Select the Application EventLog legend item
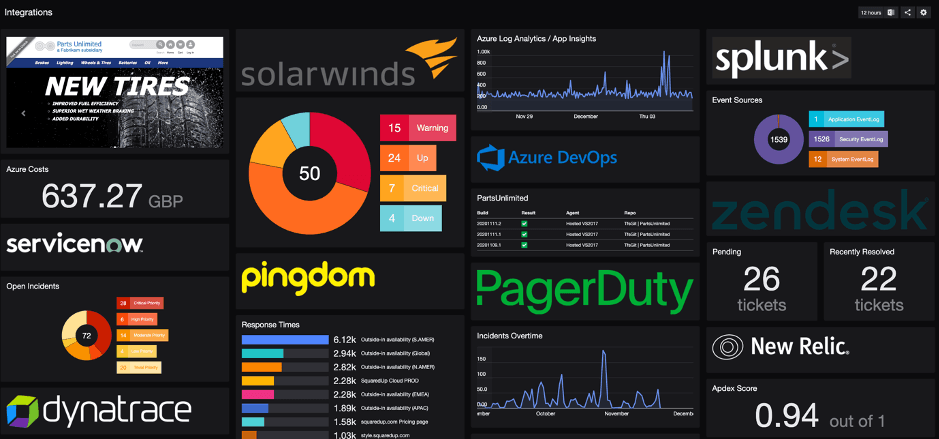Viewport: 939px width, 439px height. [846, 119]
